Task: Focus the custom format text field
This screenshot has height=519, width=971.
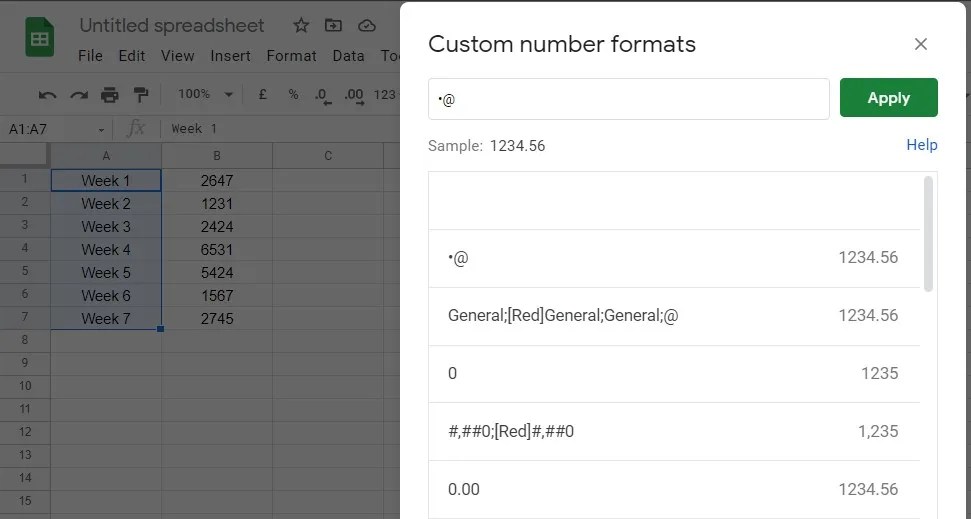Action: click(629, 99)
